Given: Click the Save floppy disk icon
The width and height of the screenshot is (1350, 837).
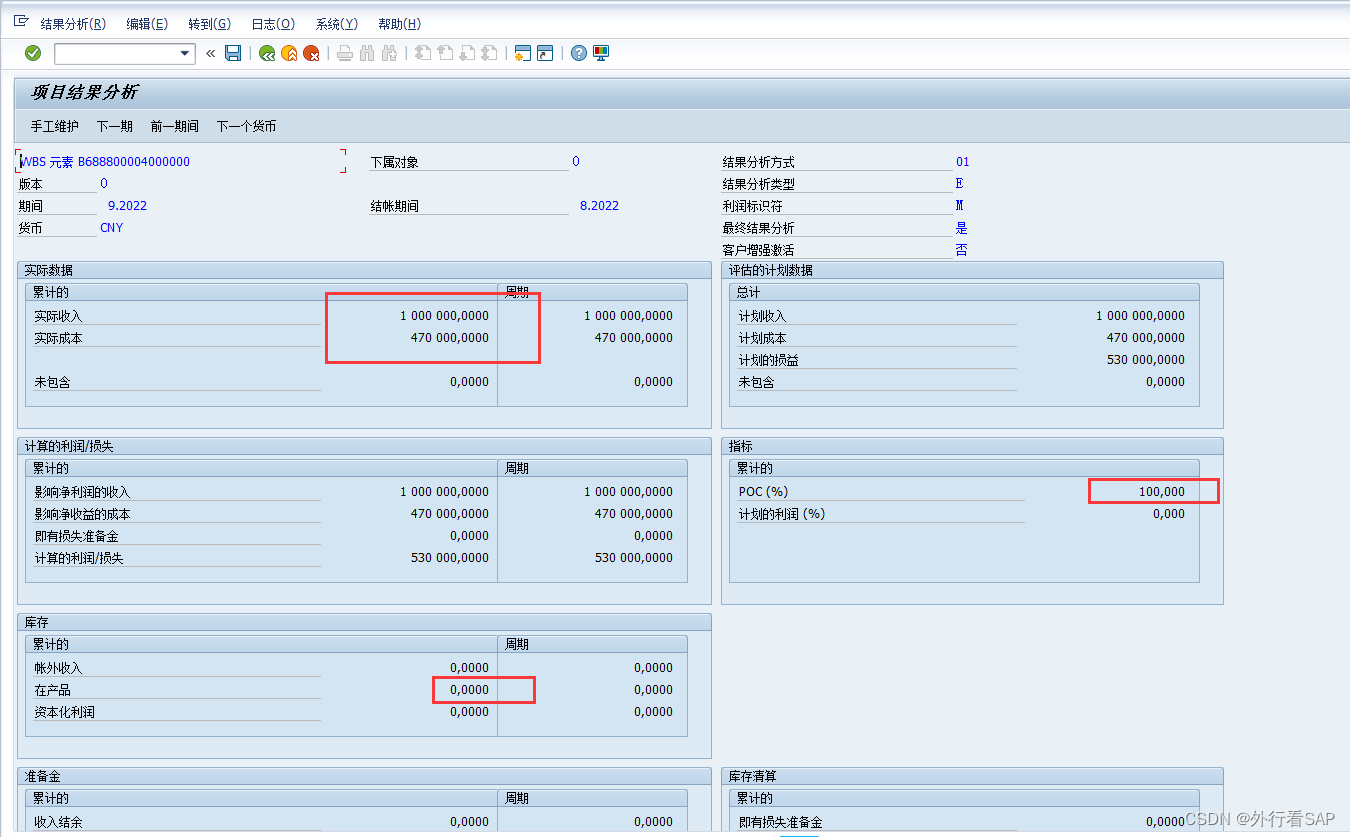Looking at the screenshot, I should [233, 53].
